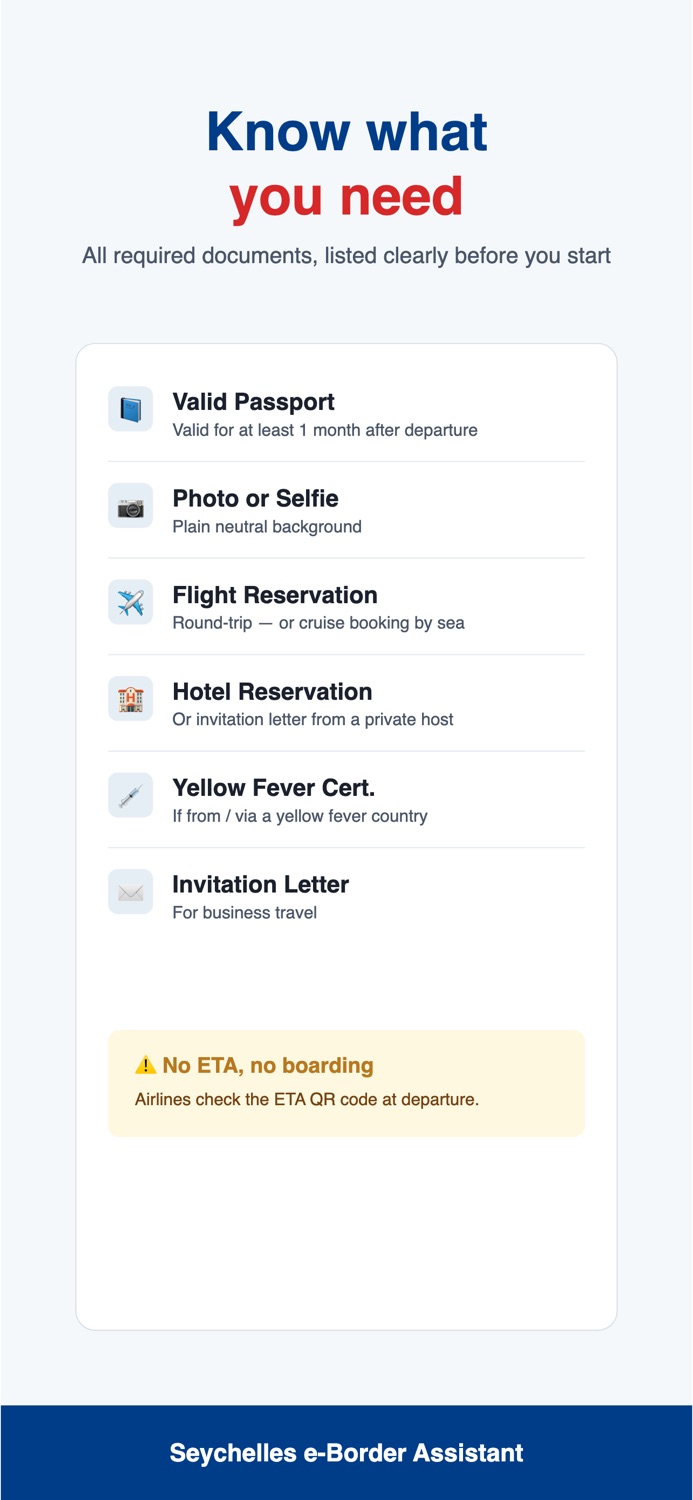Click the syringe icon for Yellow Fever
The image size is (693, 1500).
pos(130,795)
